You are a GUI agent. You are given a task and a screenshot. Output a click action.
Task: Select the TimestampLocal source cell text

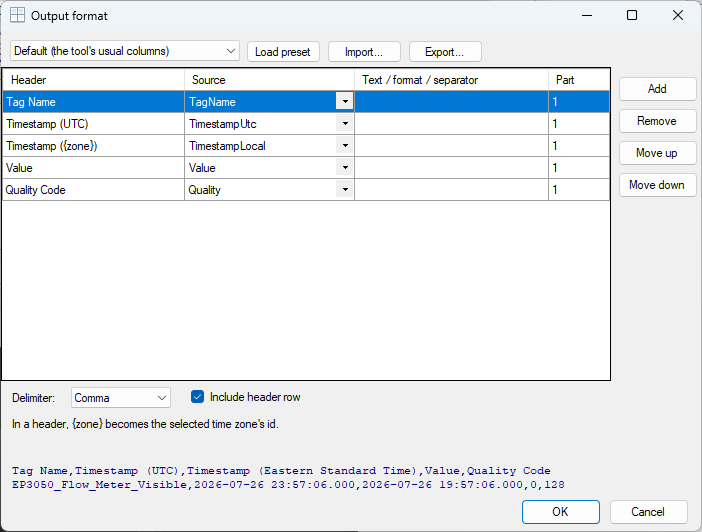[x=227, y=146]
